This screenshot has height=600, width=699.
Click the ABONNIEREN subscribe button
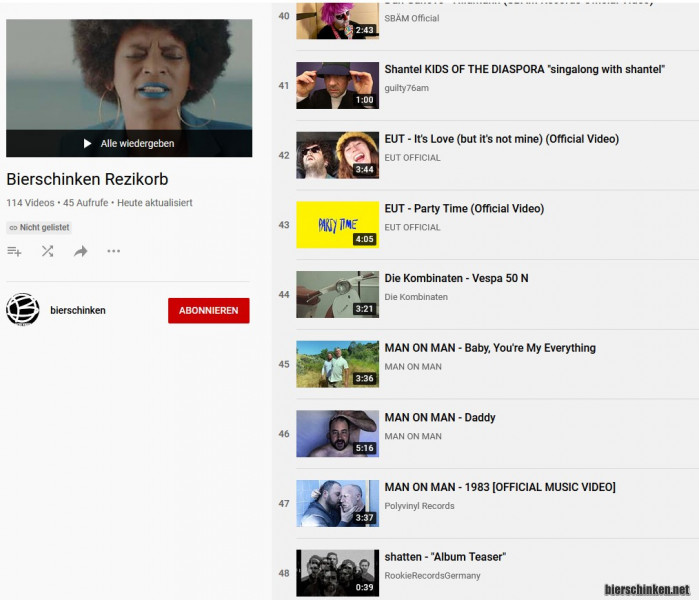(209, 310)
